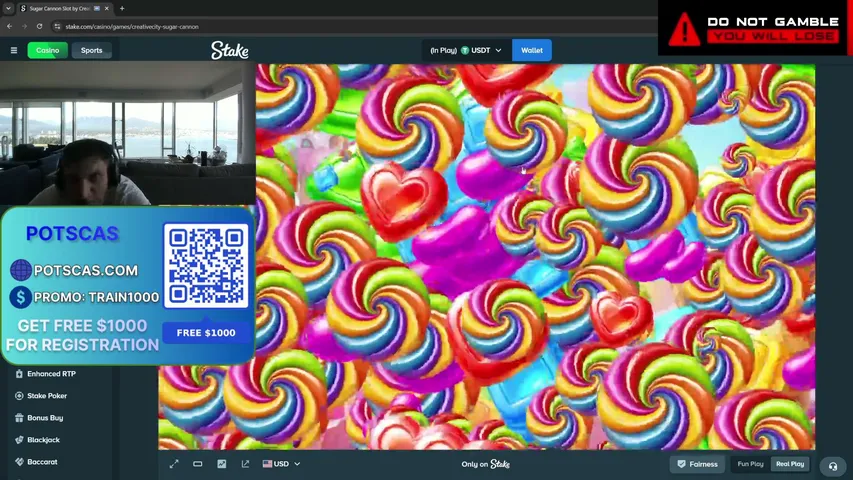Open the browser tab search dropdown

(x=8, y=8)
